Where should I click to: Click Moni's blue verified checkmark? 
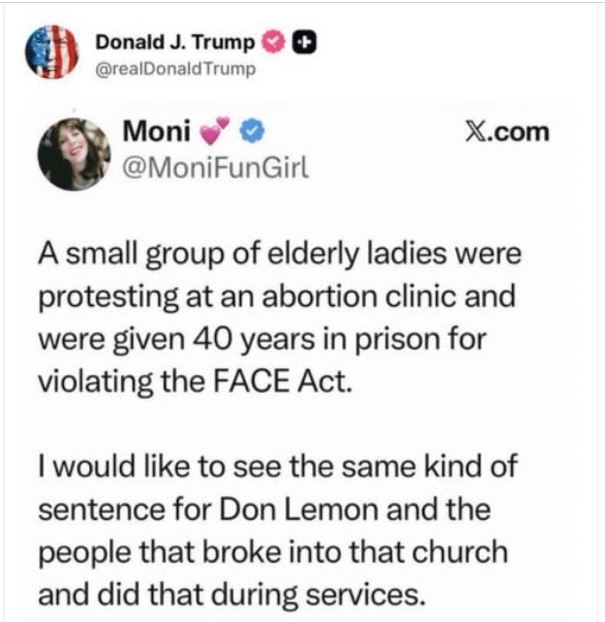point(254,133)
